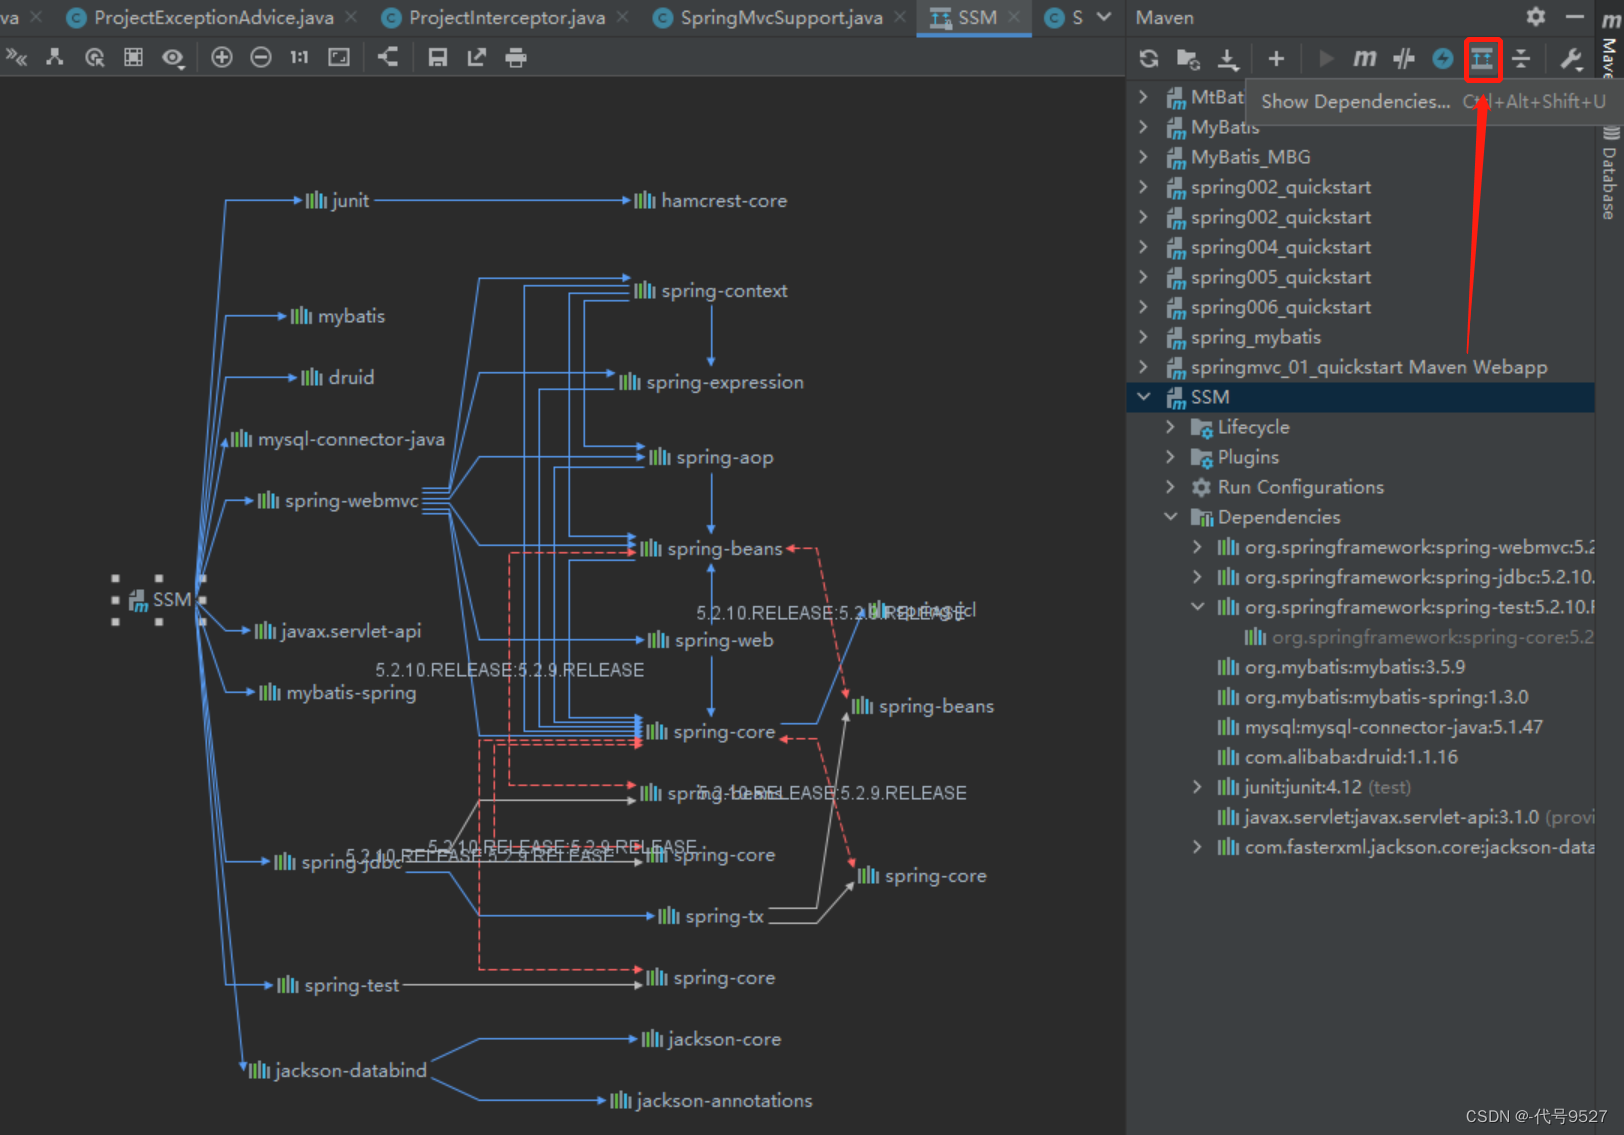Collapse all Maven tree nodes

click(x=1521, y=59)
